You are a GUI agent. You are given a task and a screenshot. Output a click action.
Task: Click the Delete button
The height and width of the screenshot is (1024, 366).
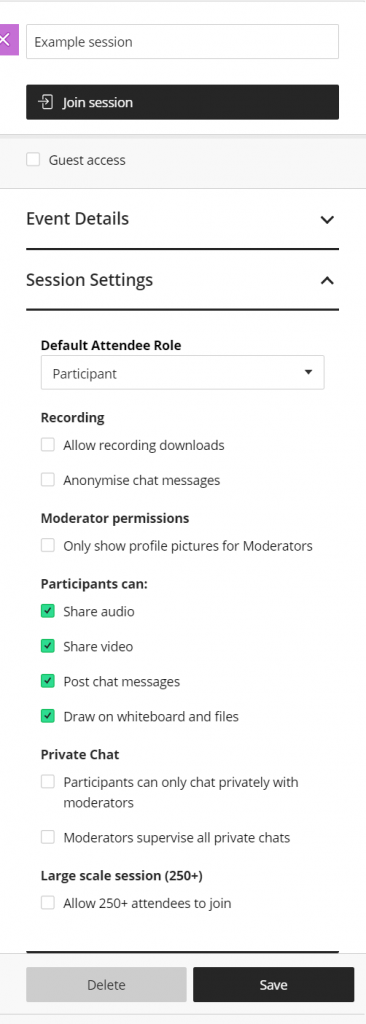click(x=107, y=985)
